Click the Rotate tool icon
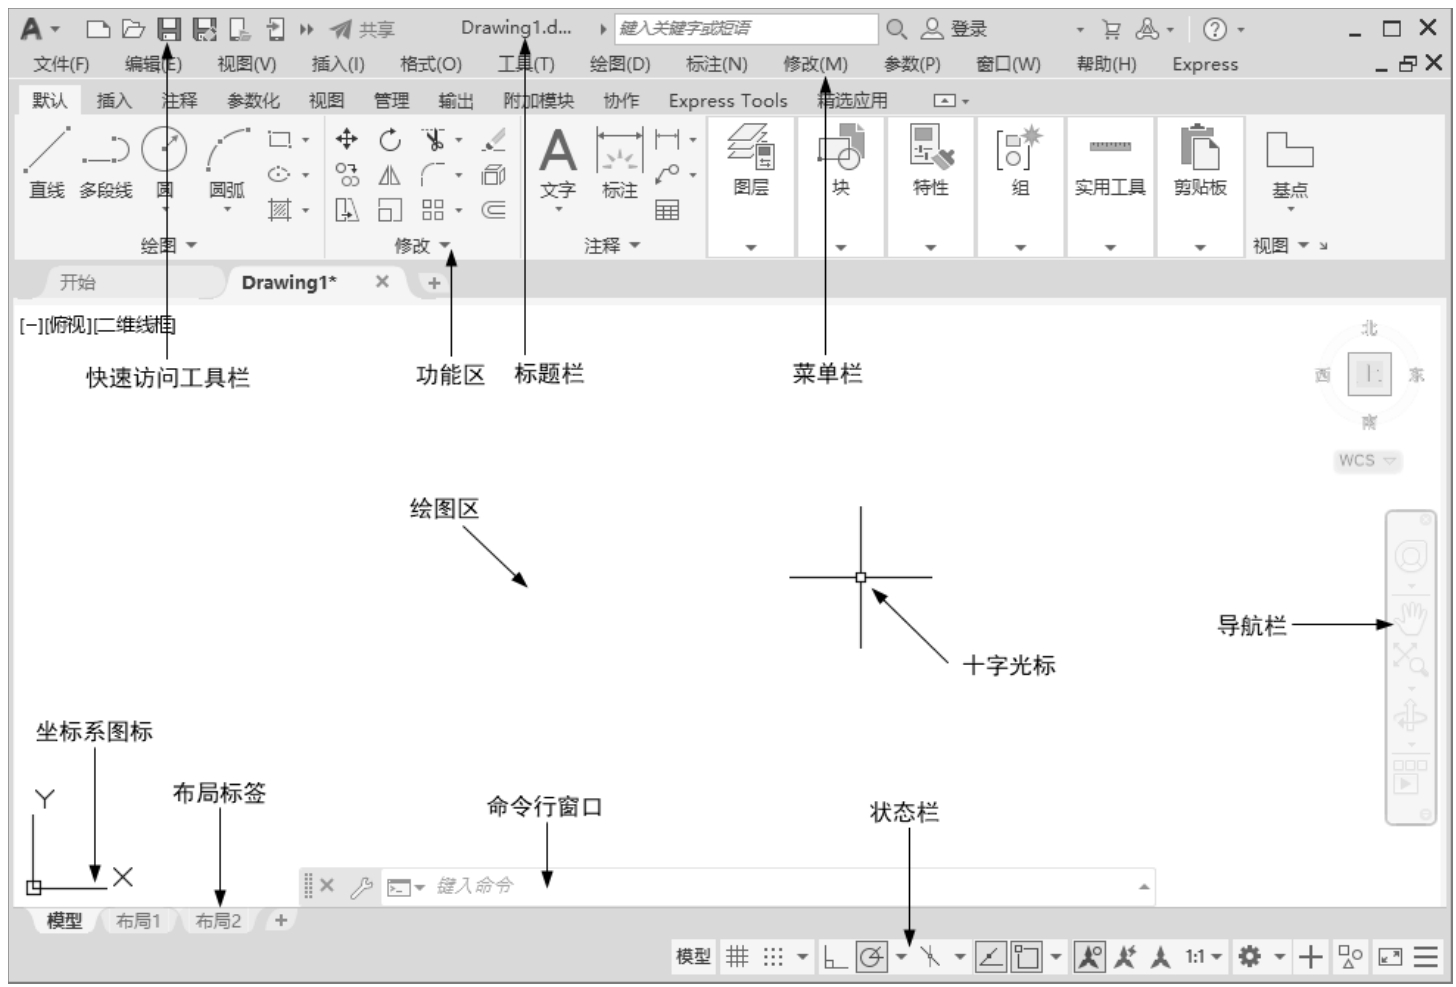 [390, 140]
